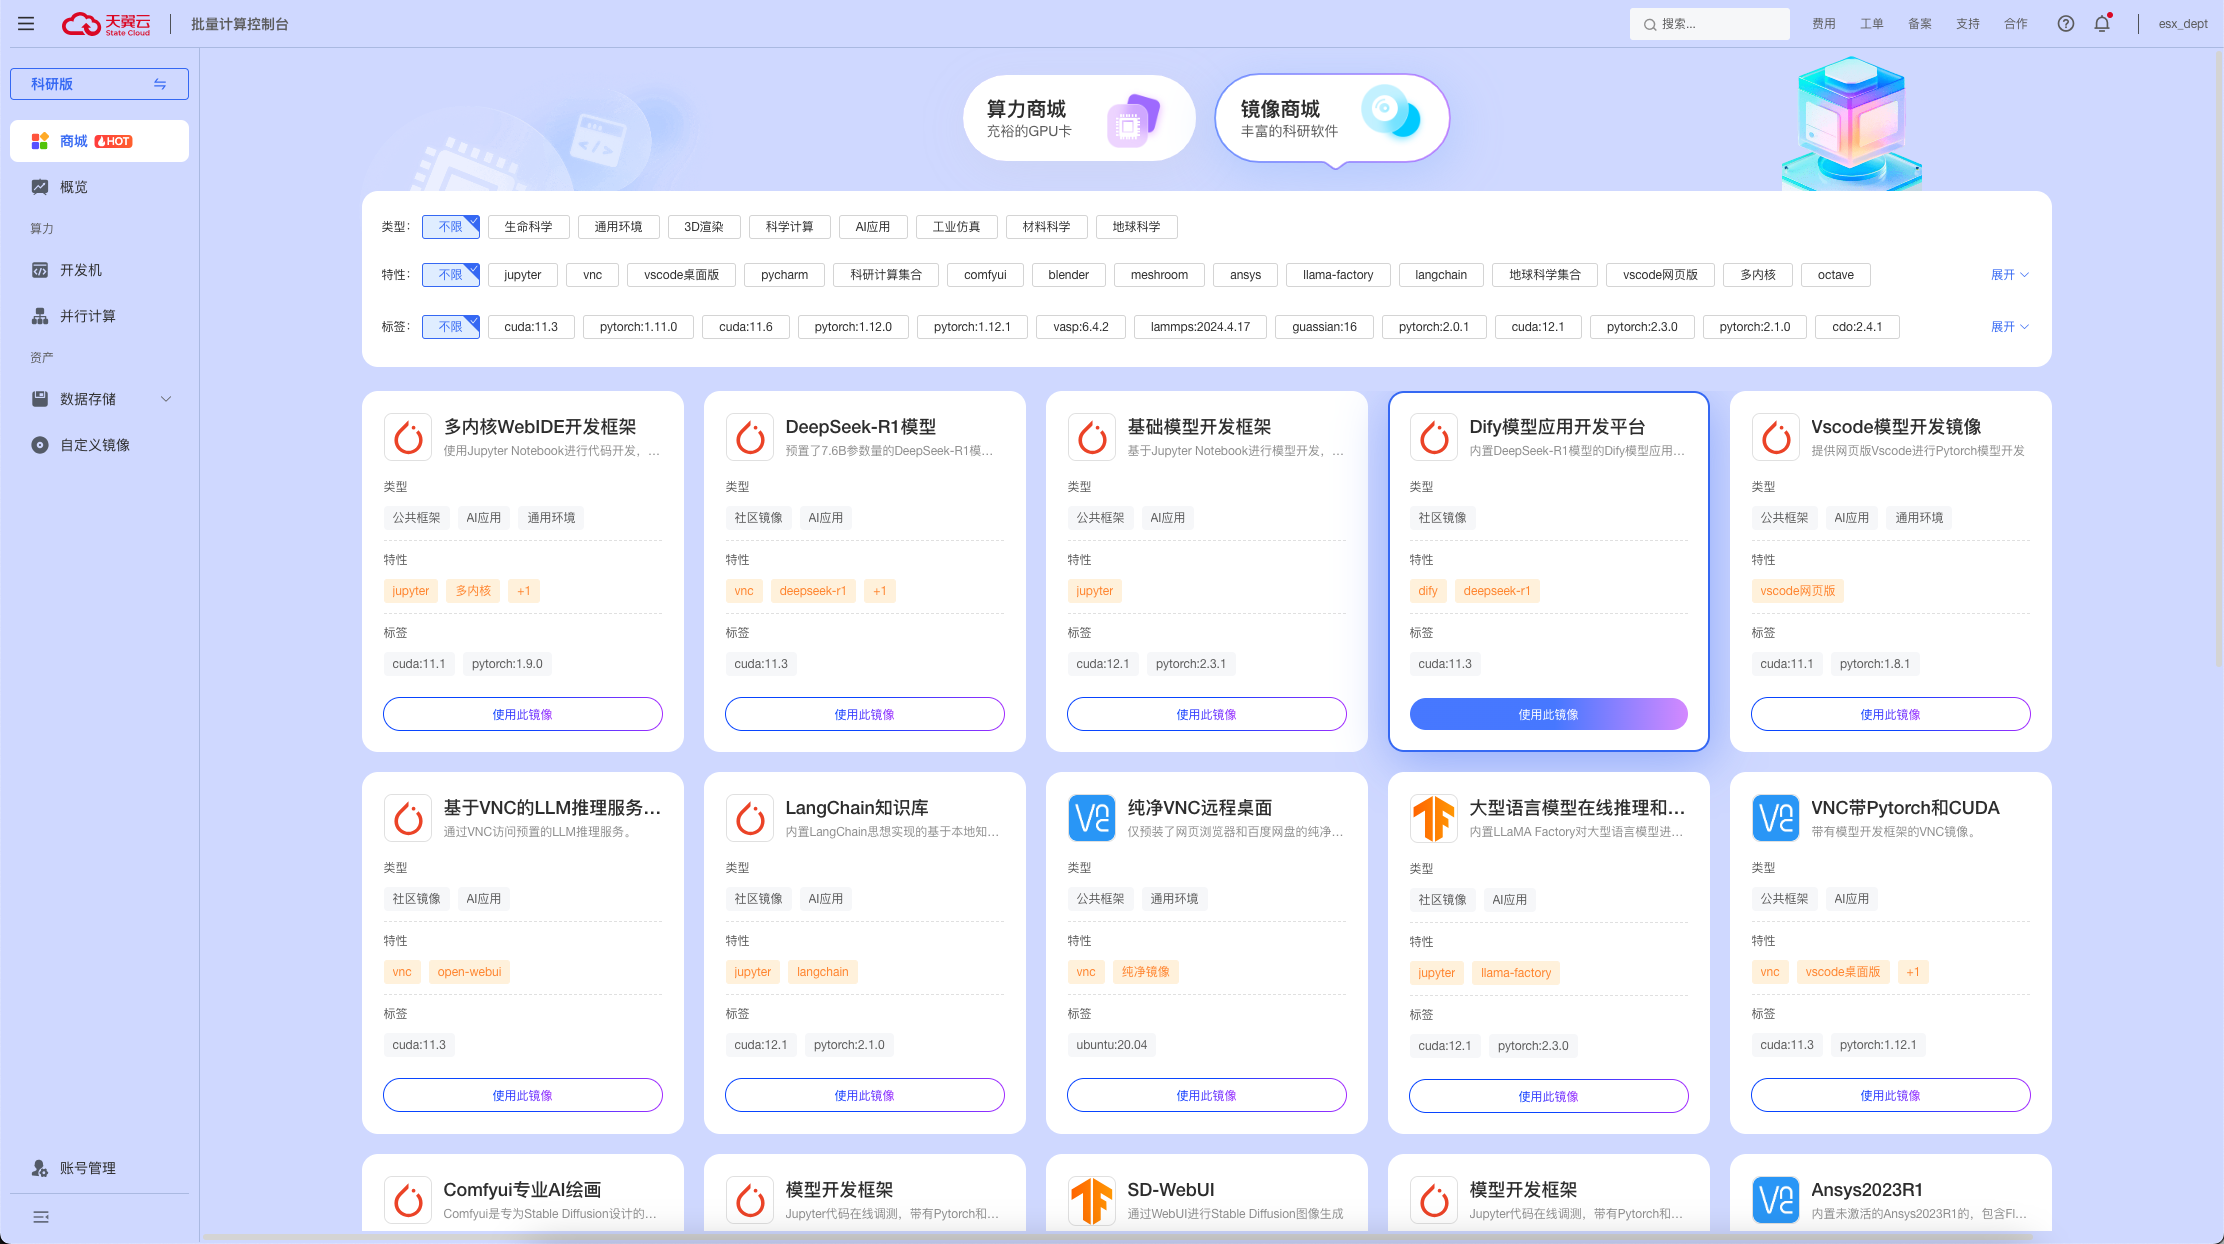
Task: Open the esx_dept account menu
Action: click(x=2183, y=24)
